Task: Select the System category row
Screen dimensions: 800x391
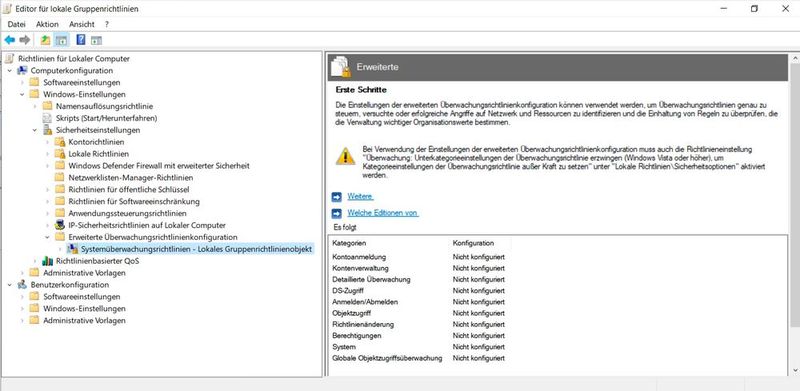Action: (418, 347)
